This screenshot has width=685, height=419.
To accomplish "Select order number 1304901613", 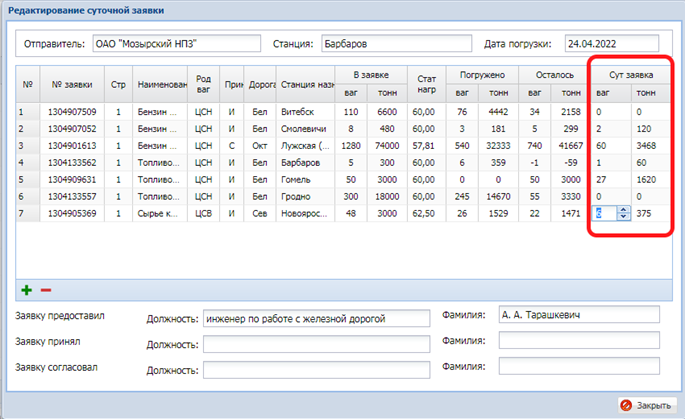I will [72, 145].
